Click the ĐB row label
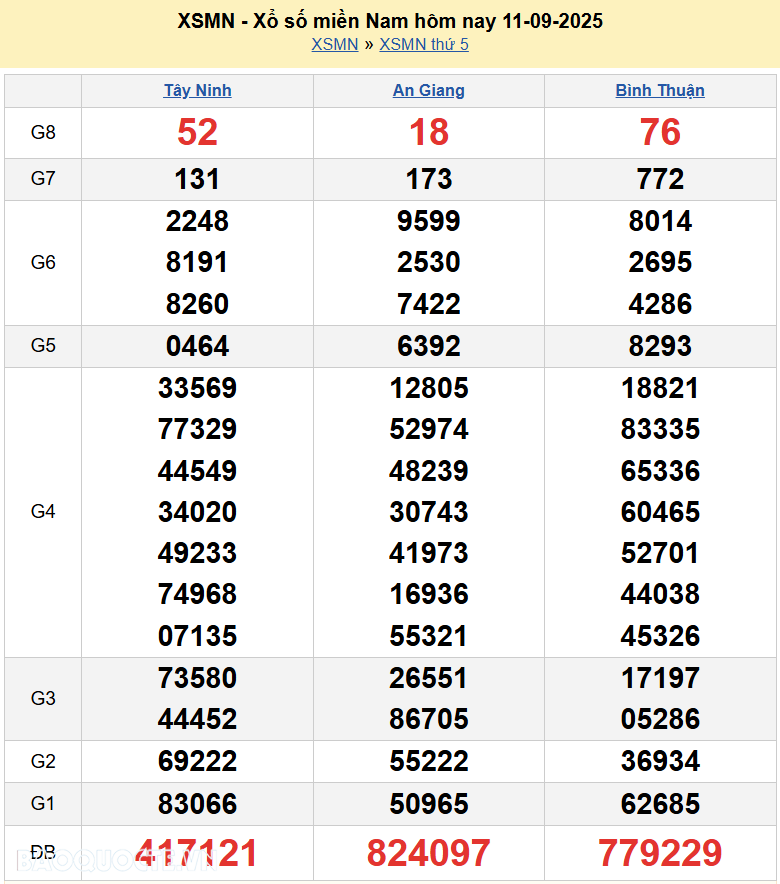 [x=43, y=853]
